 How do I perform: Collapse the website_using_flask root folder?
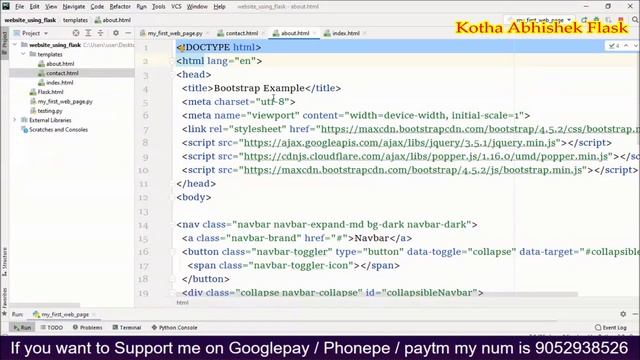15,44
